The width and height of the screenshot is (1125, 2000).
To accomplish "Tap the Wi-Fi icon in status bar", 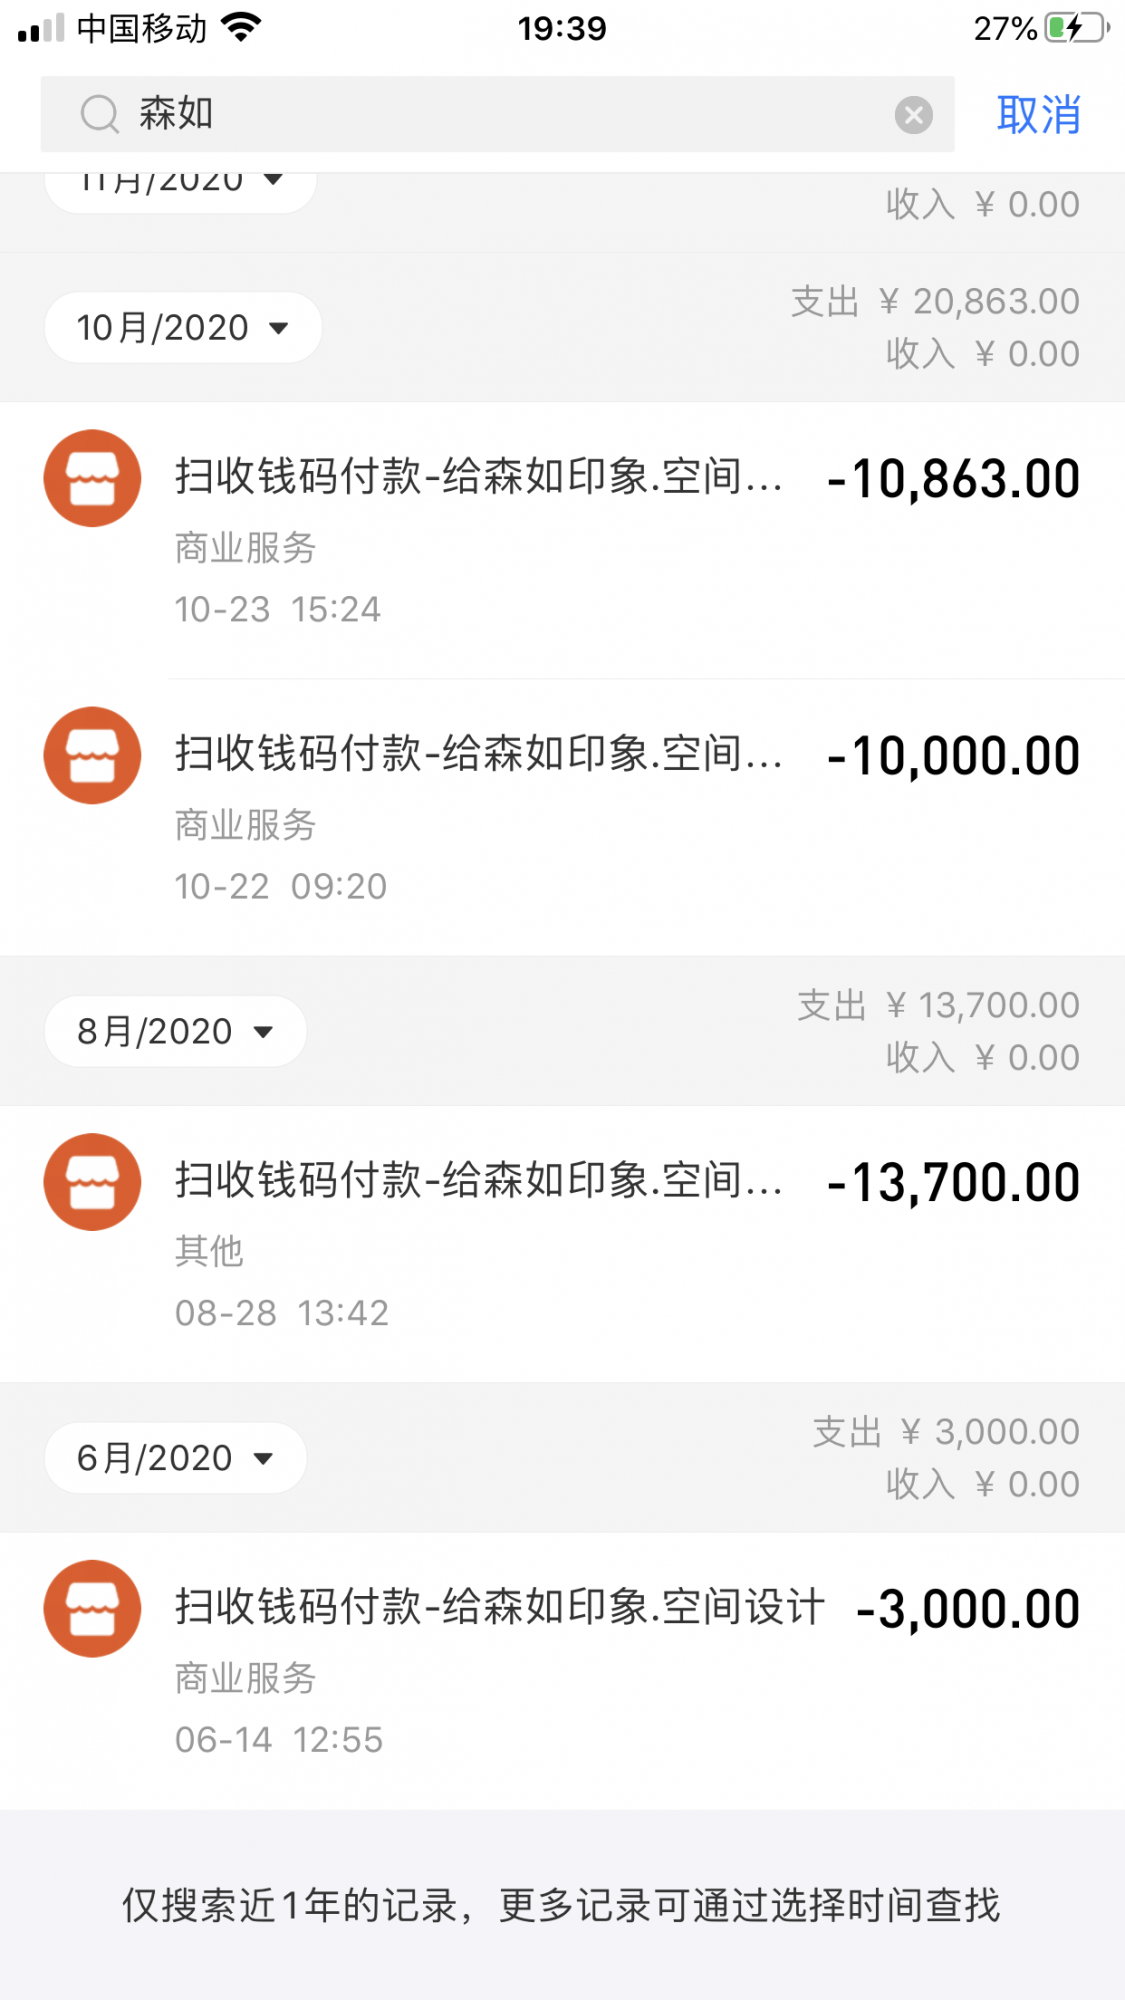I will pyautogui.click(x=240, y=28).
